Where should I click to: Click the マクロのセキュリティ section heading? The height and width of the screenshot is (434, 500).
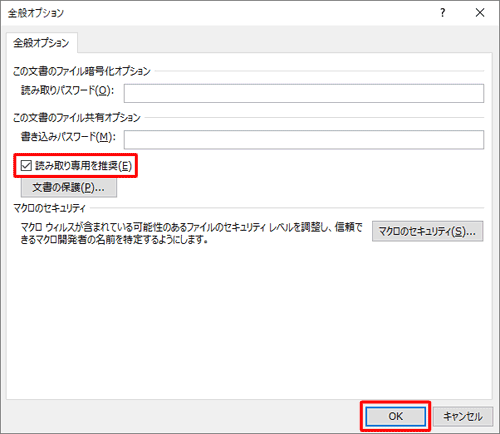[x=49, y=208]
